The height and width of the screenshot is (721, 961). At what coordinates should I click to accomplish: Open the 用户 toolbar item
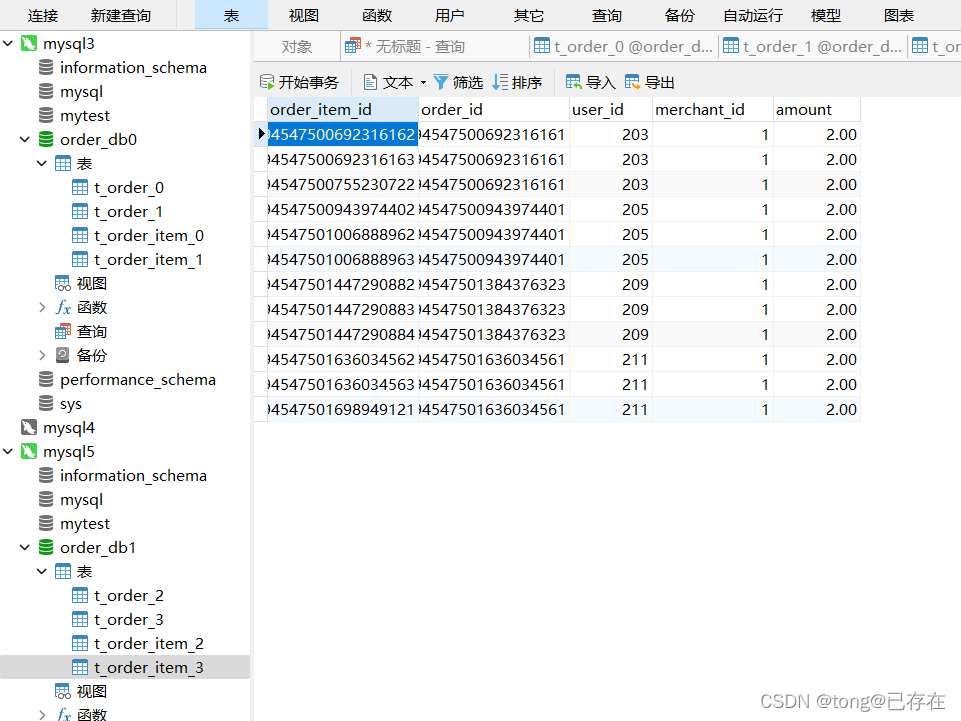tap(449, 15)
